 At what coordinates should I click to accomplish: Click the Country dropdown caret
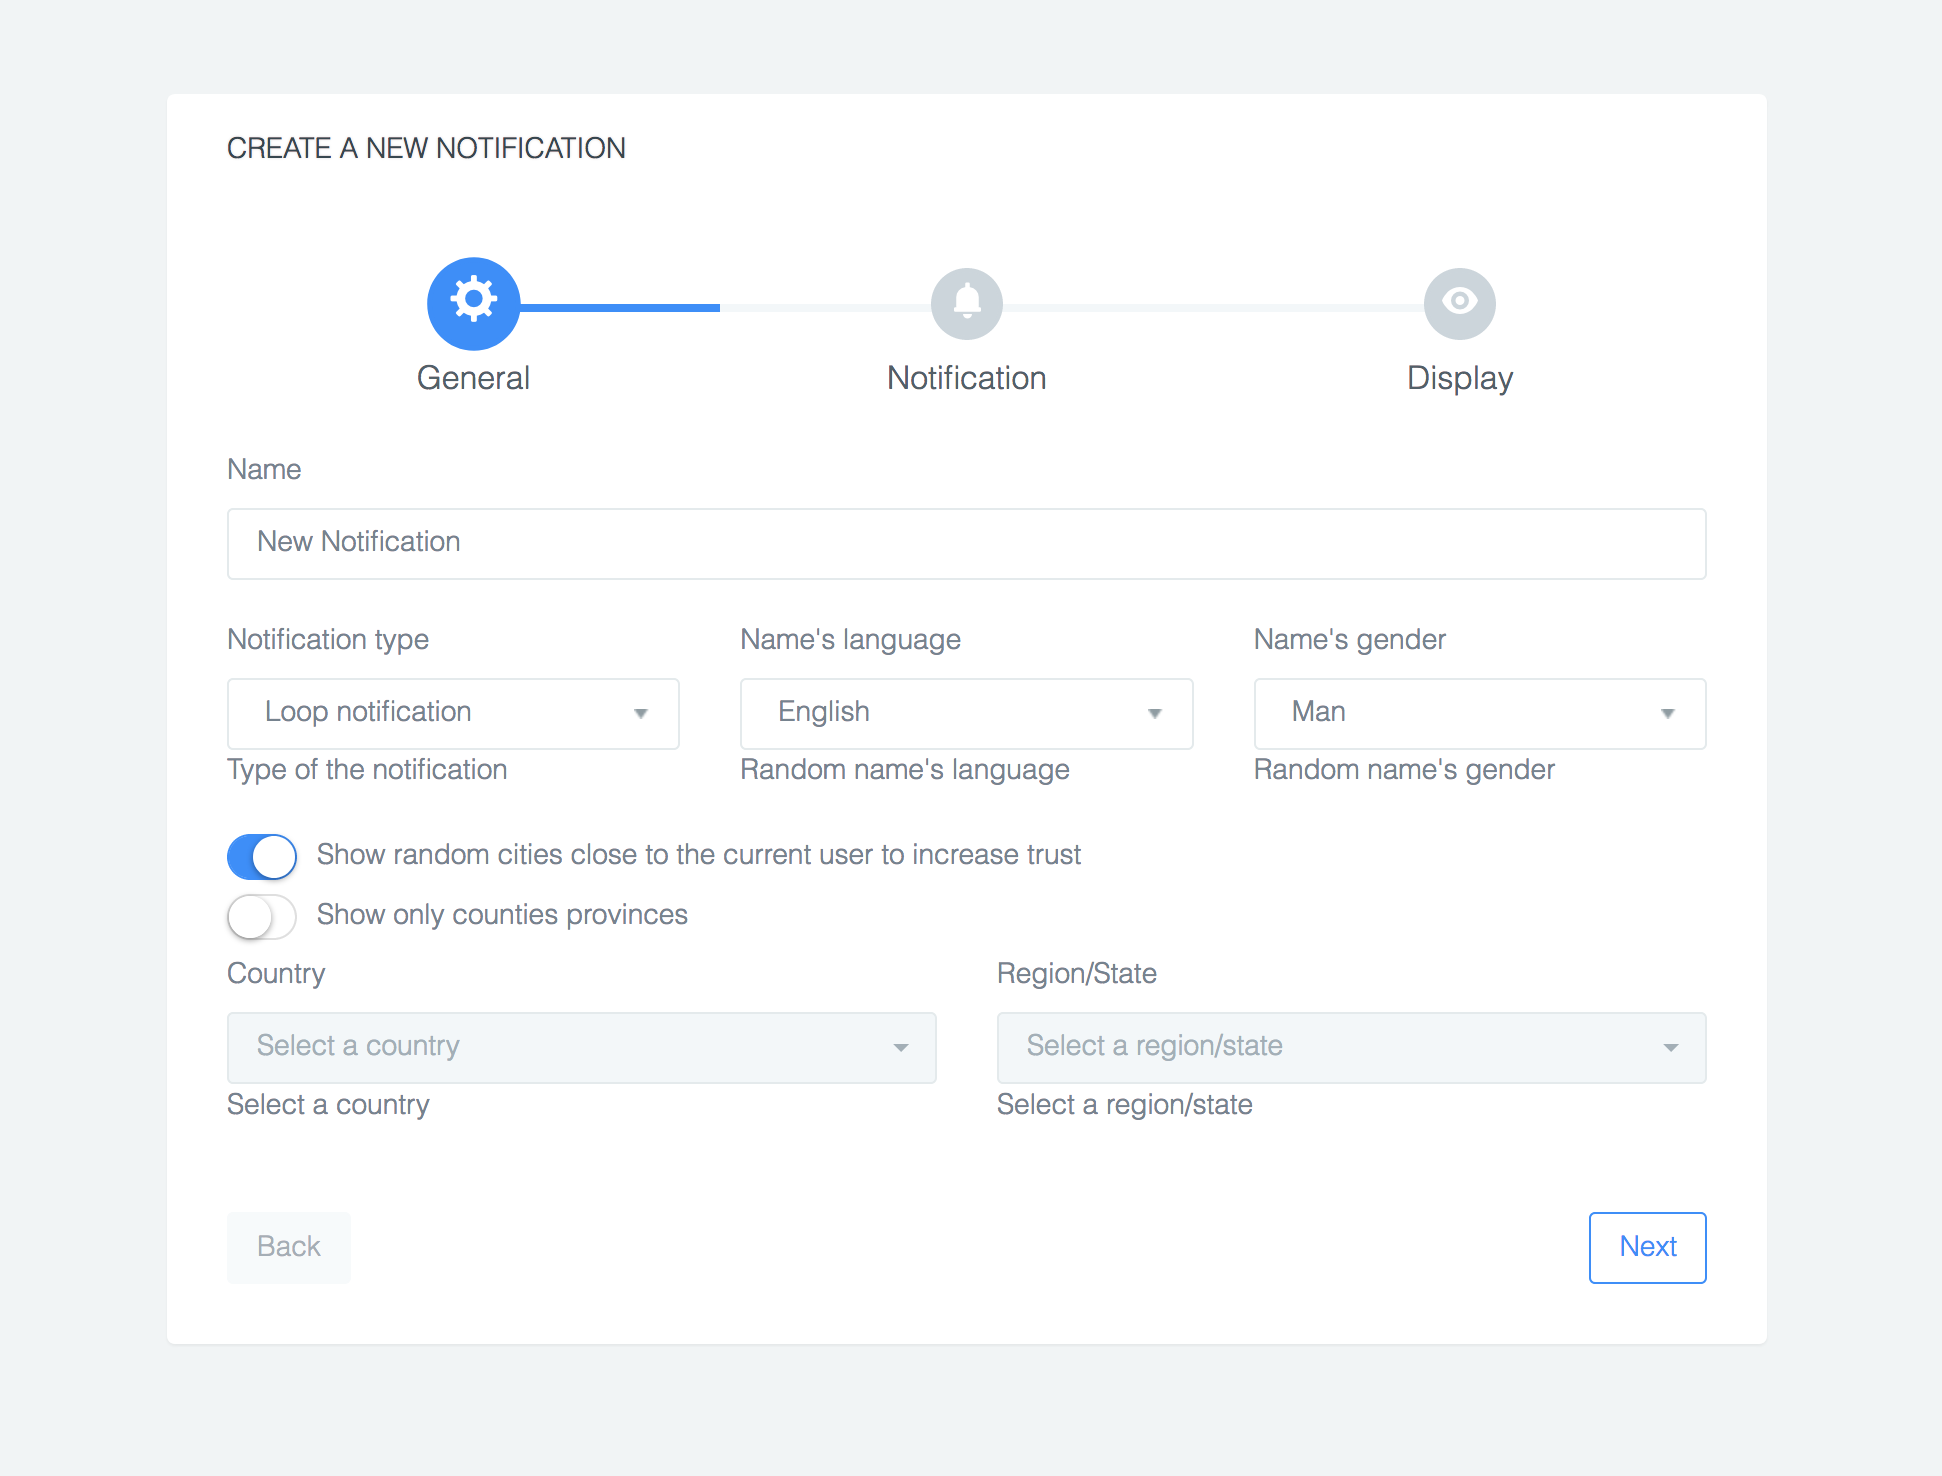(x=900, y=1047)
